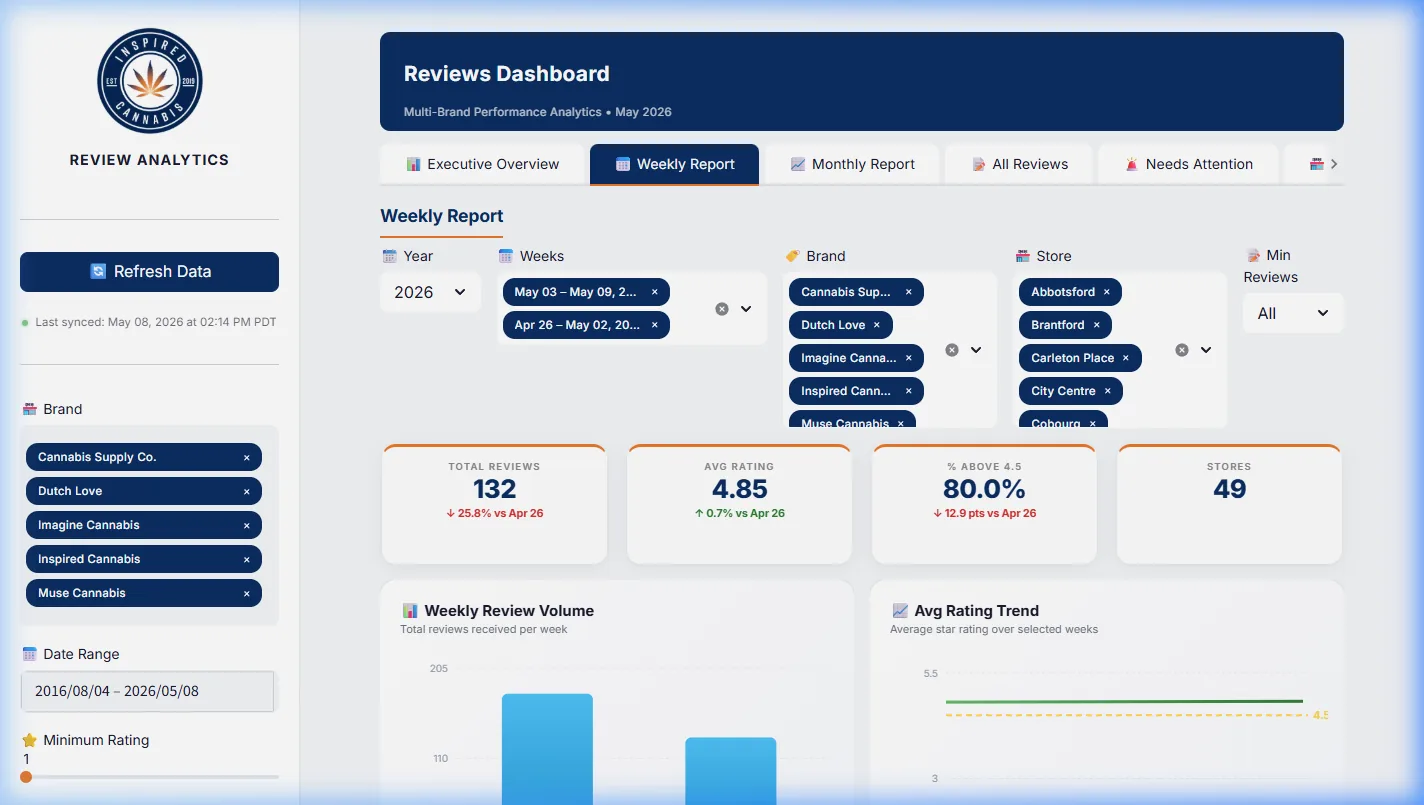Expand the Store dropdown arrow
Image resolution: width=1424 pixels, height=805 pixels.
(1206, 350)
